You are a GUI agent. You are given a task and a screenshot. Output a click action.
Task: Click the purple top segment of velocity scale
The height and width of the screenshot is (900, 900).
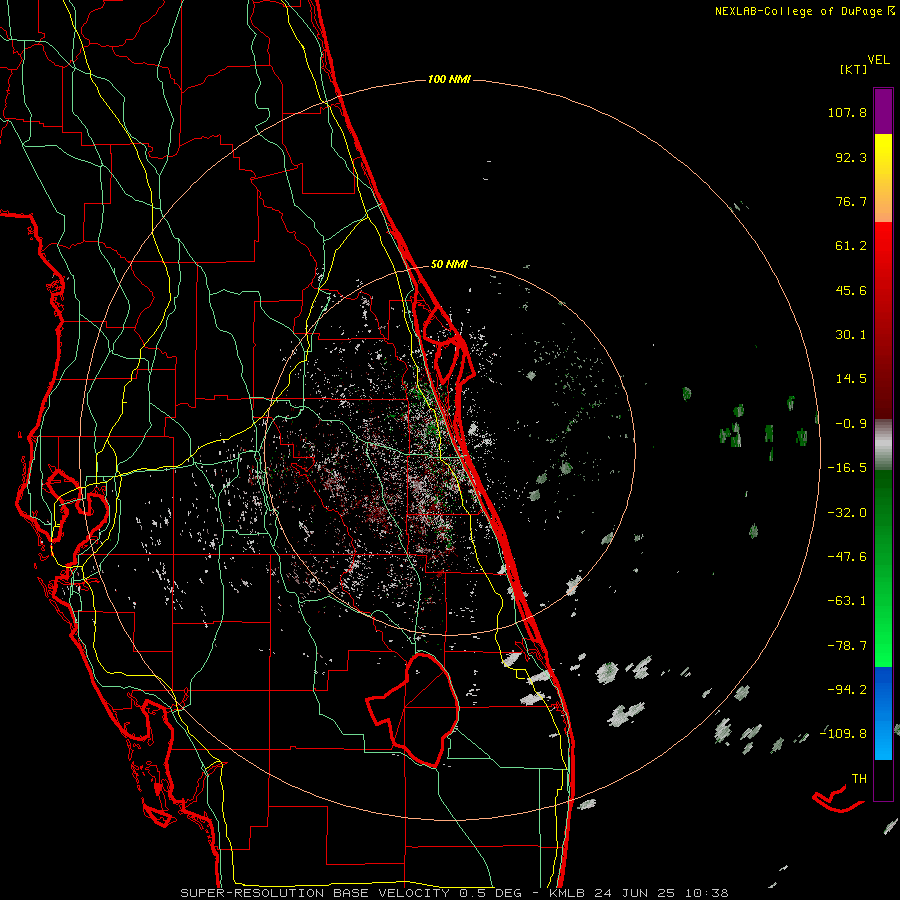(883, 111)
